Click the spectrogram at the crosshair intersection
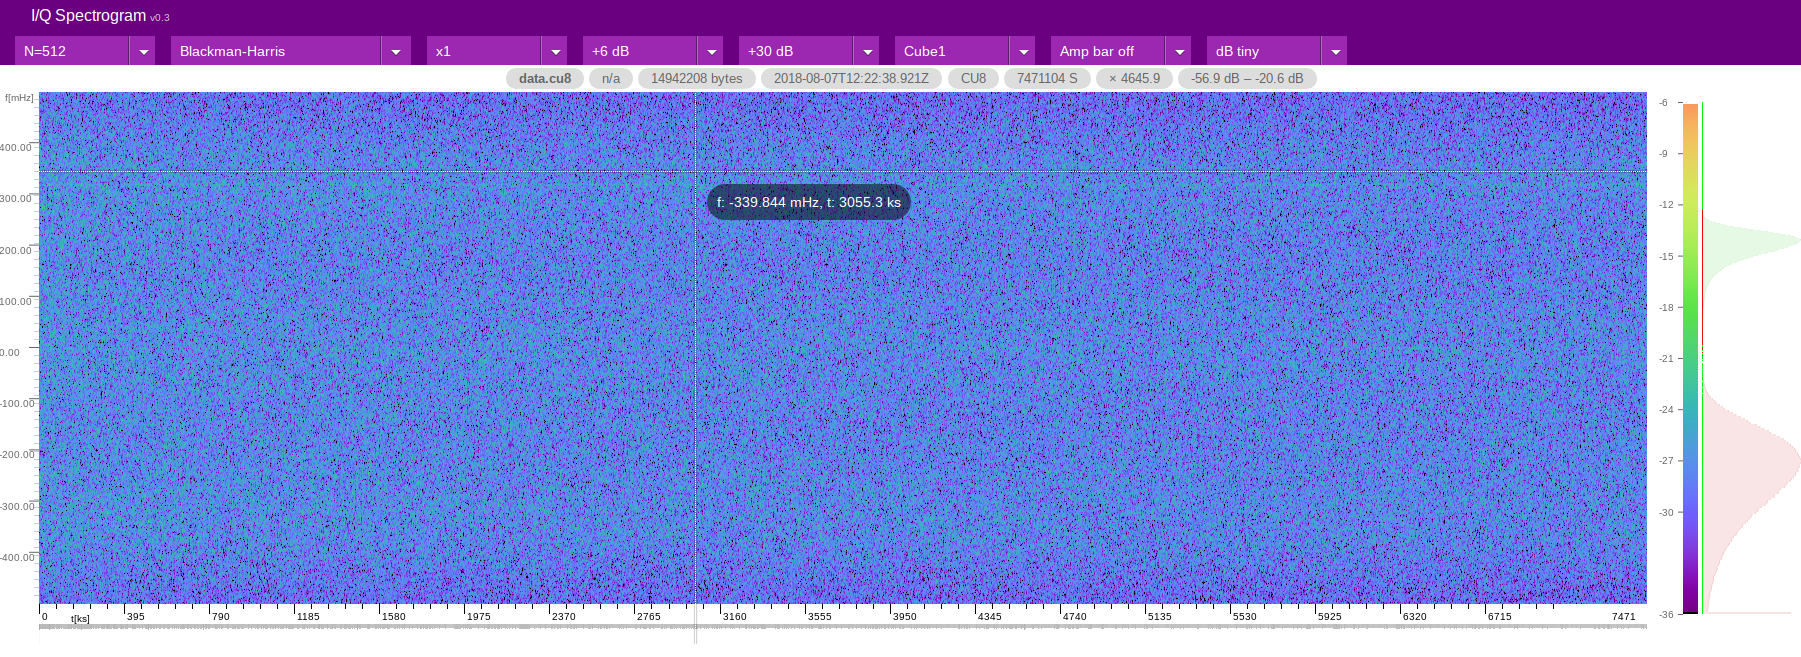Screen dimensions: 1801x657 pos(696,171)
